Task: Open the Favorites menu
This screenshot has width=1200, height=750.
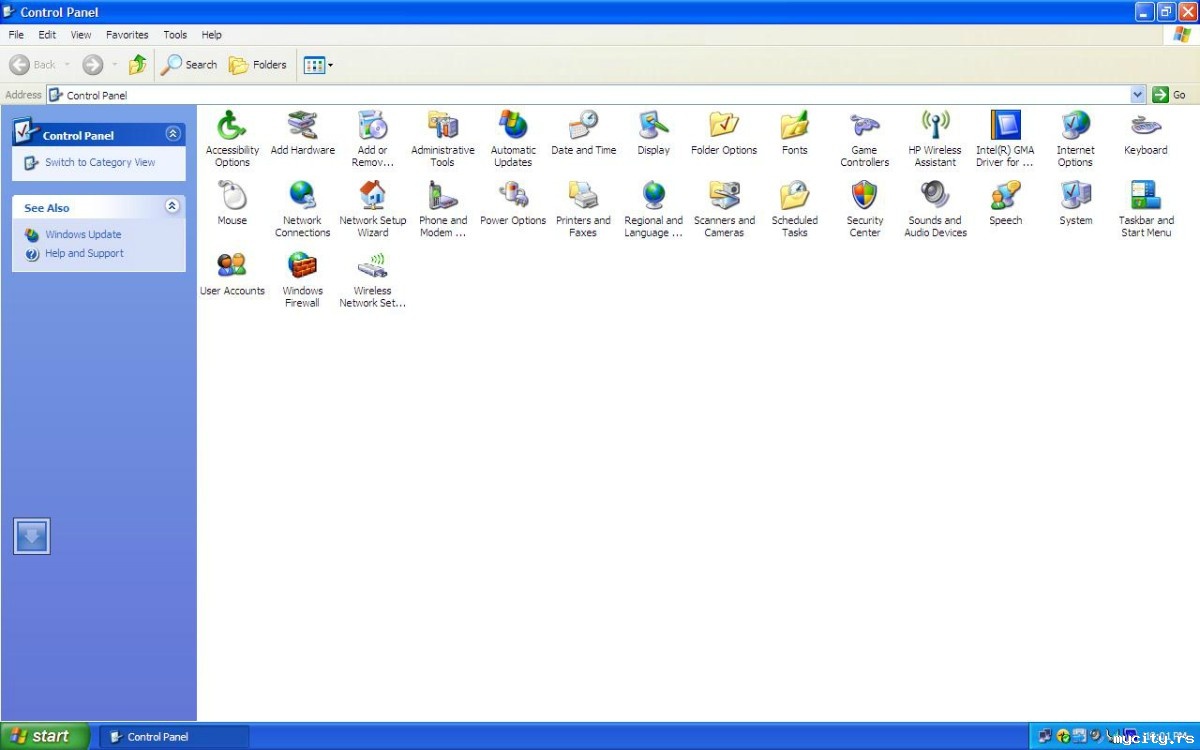Action: pos(127,35)
